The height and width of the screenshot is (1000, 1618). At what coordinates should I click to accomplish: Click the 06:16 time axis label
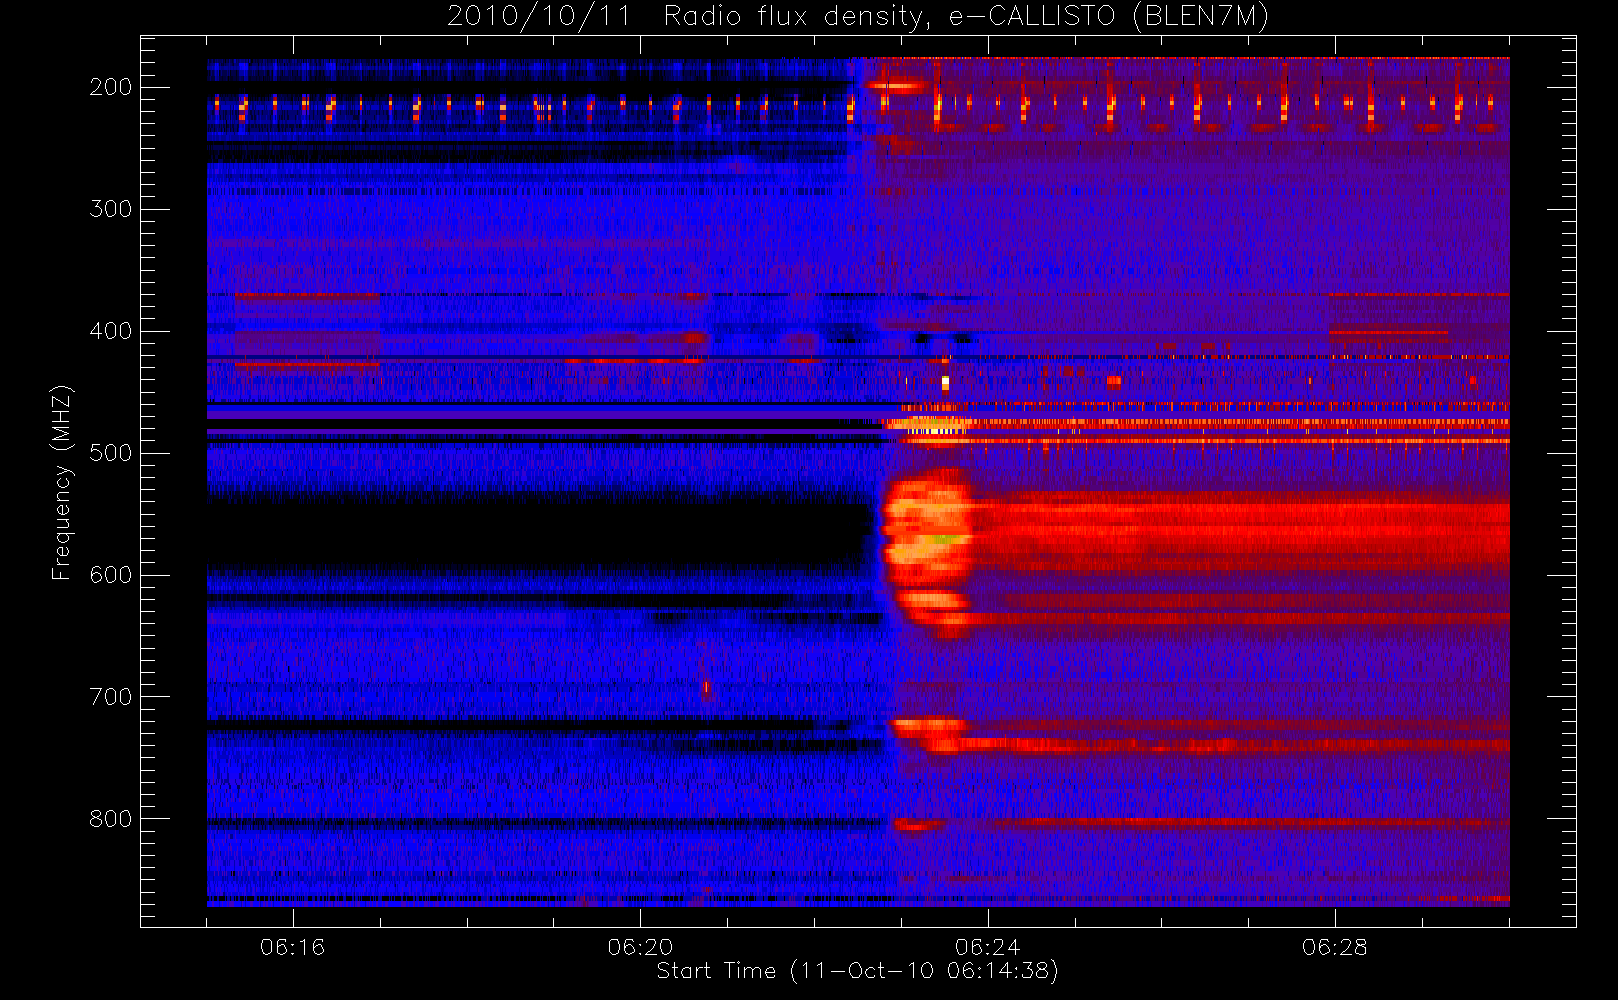pos(293,947)
